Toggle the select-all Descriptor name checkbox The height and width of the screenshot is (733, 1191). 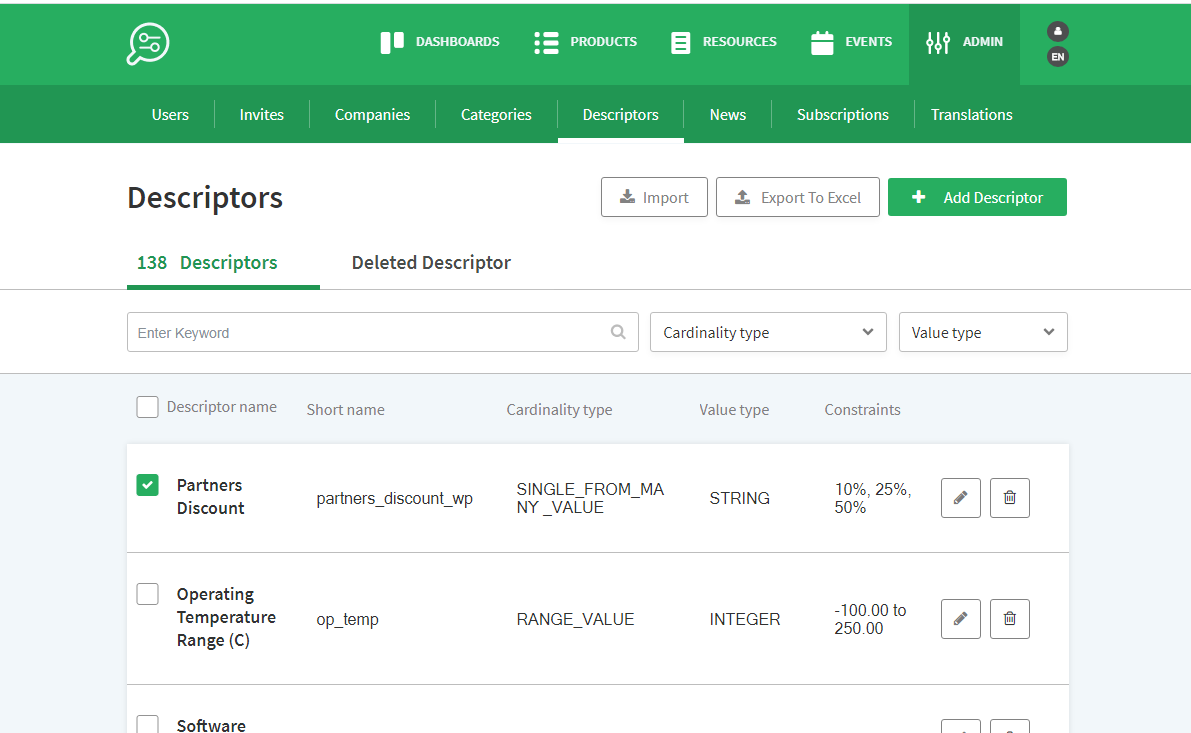tap(147, 407)
